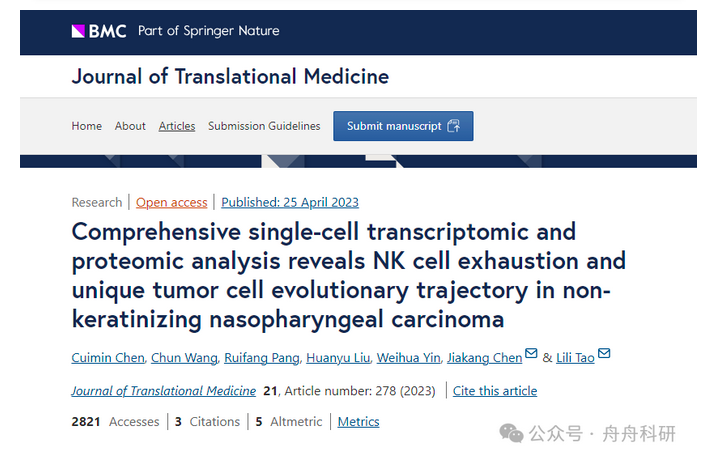The image size is (712, 461).
Task: Click the email envelope icon beside Lili Tao
Action: click(x=604, y=353)
